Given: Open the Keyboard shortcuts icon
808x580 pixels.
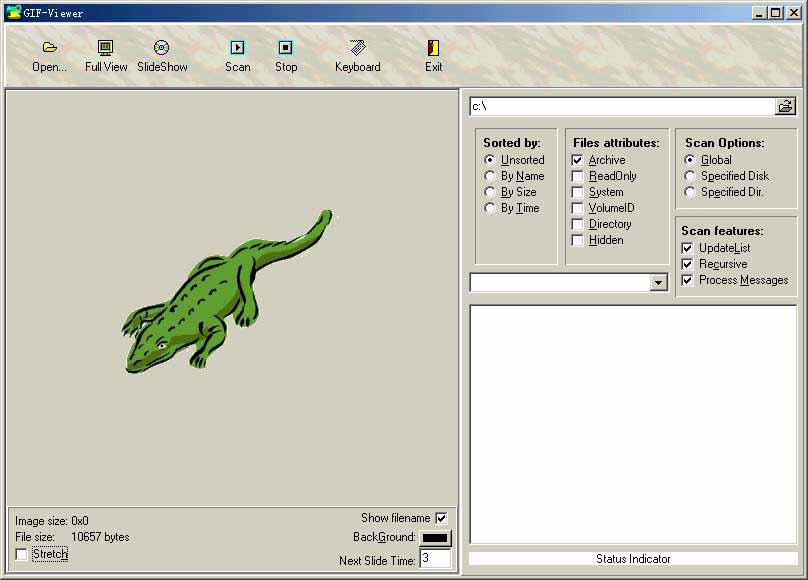Looking at the screenshot, I should pyautogui.click(x=357, y=48).
